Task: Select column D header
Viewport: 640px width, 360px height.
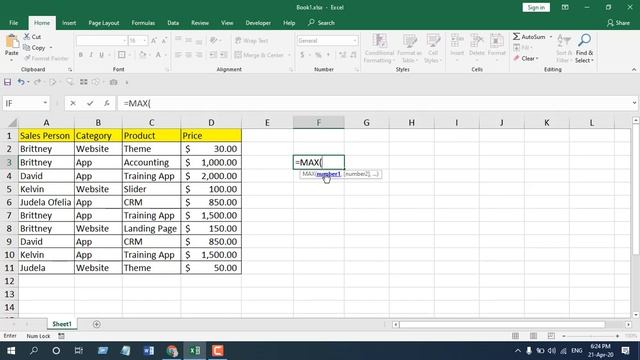Action: [211, 122]
